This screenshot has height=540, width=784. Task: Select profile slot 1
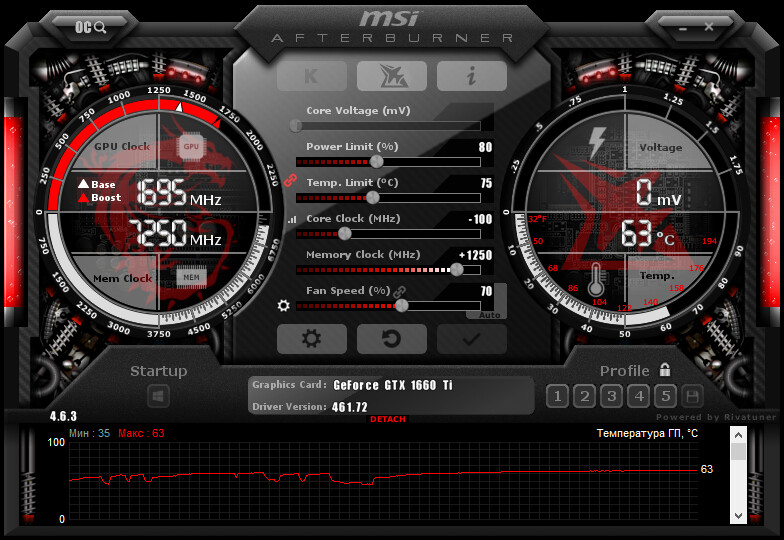(x=558, y=396)
